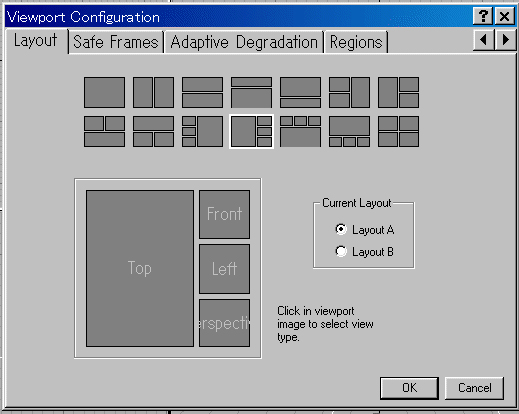Pick the two equal stacked horizontal viewports layout
Viewport: 519px width, 414px height.
tap(202, 92)
